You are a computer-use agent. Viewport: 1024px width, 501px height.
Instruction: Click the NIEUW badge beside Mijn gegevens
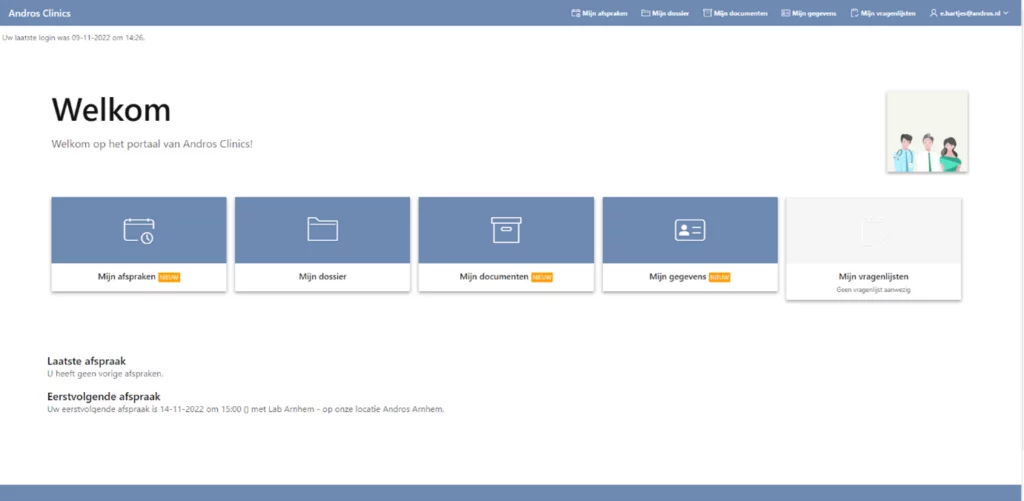[719, 277]
